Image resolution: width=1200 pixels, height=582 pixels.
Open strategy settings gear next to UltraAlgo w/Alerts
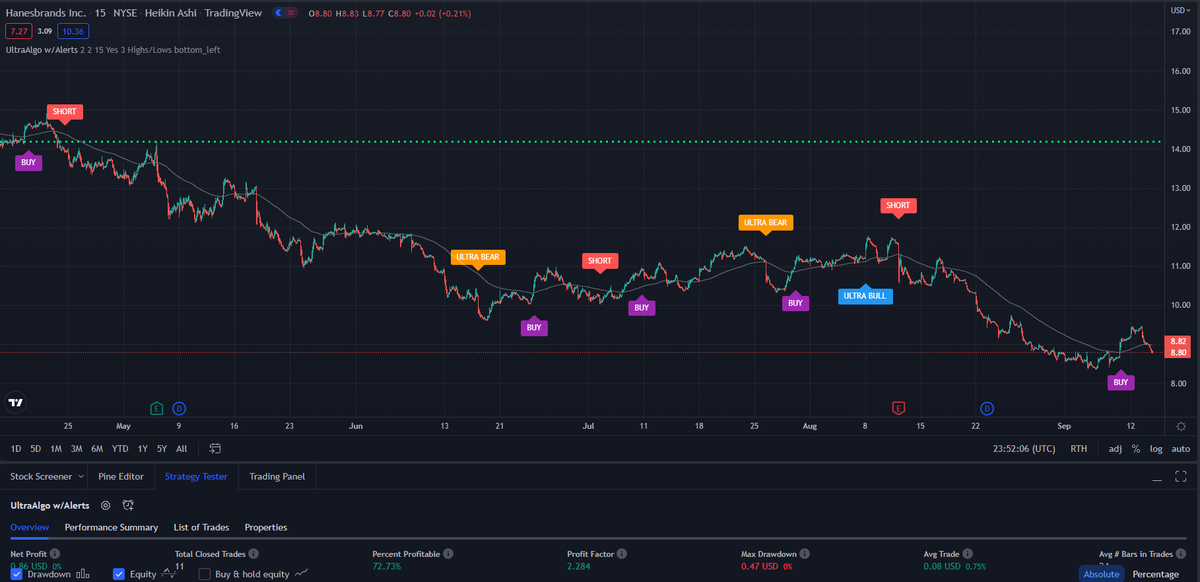105,506
